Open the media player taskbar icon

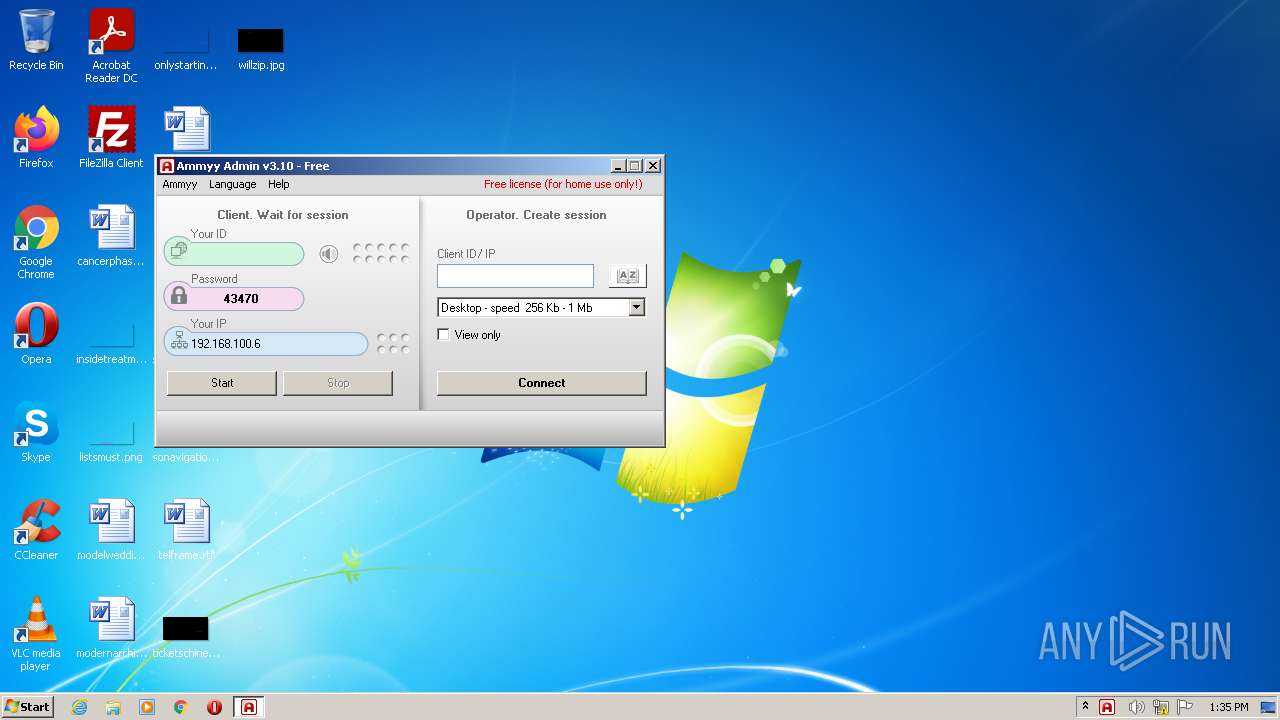(x=147, y=707)
